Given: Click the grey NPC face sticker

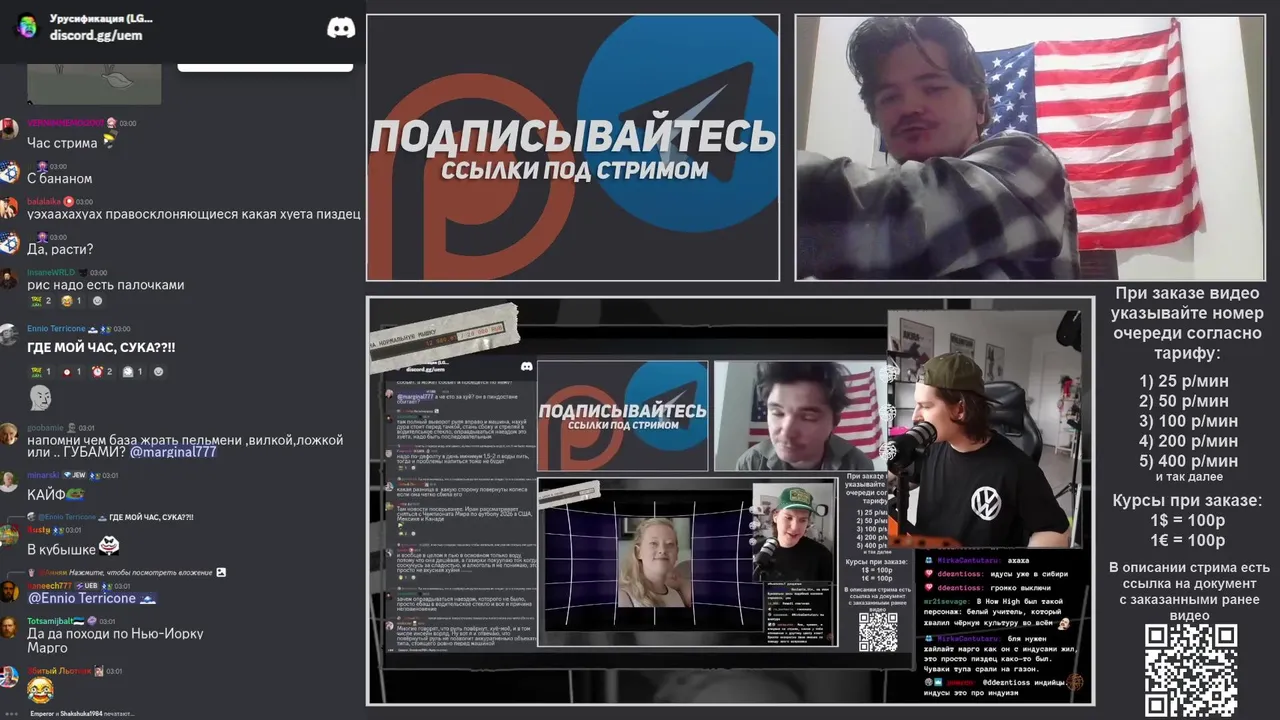Looking at the screenshot, I should point(40,399).
